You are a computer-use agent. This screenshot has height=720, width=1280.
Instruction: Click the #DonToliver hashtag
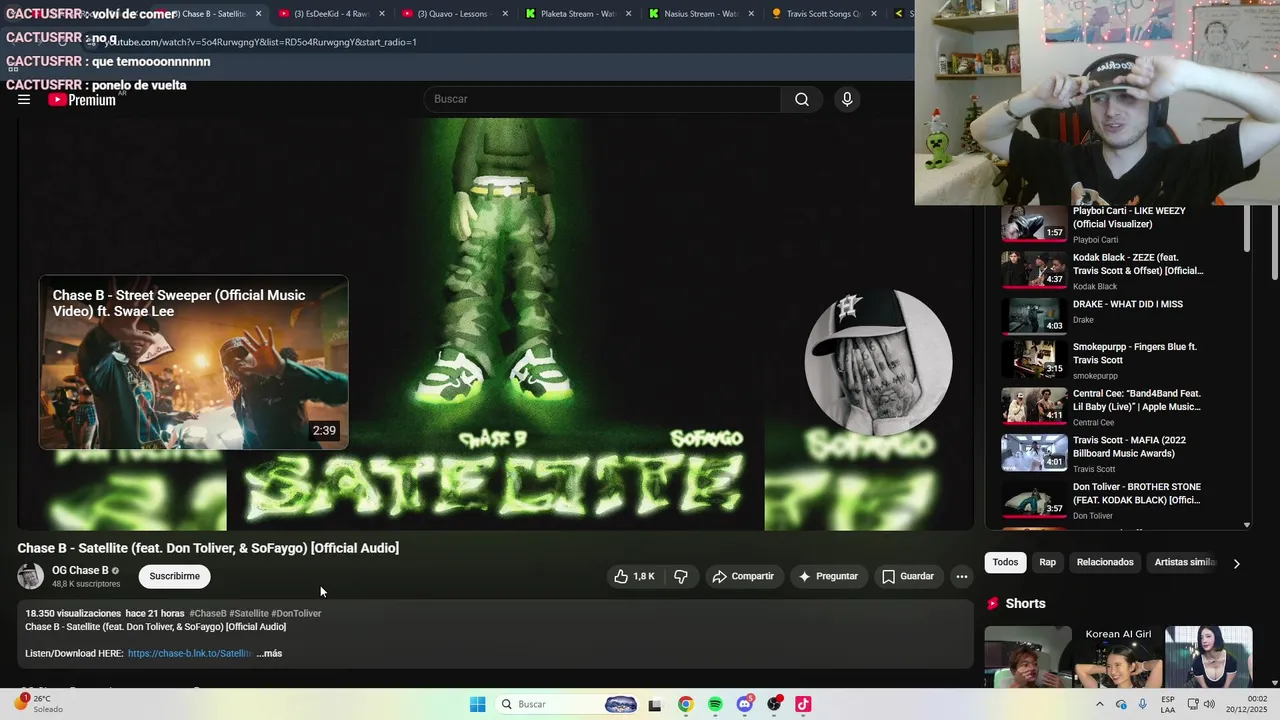pyautogui.click(x=296, y=613)
